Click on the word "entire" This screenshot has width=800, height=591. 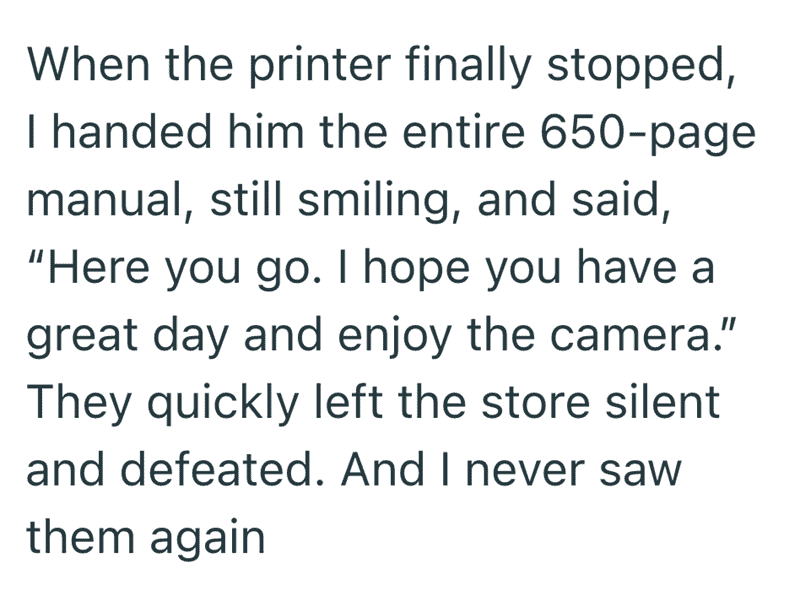click(463, 132)
